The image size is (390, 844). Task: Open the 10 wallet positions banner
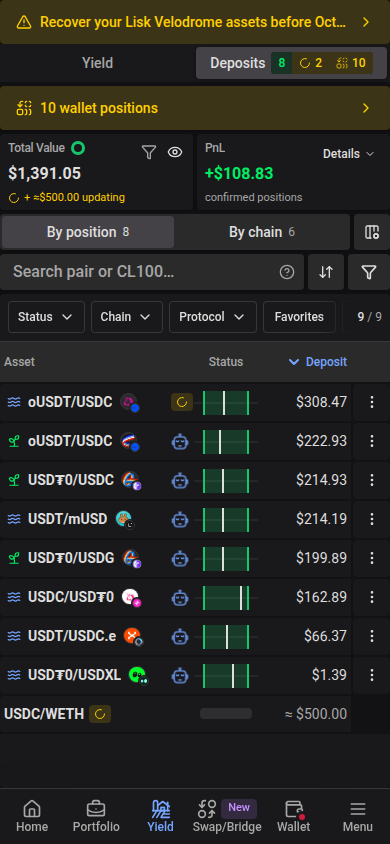[x=195, y=108]
